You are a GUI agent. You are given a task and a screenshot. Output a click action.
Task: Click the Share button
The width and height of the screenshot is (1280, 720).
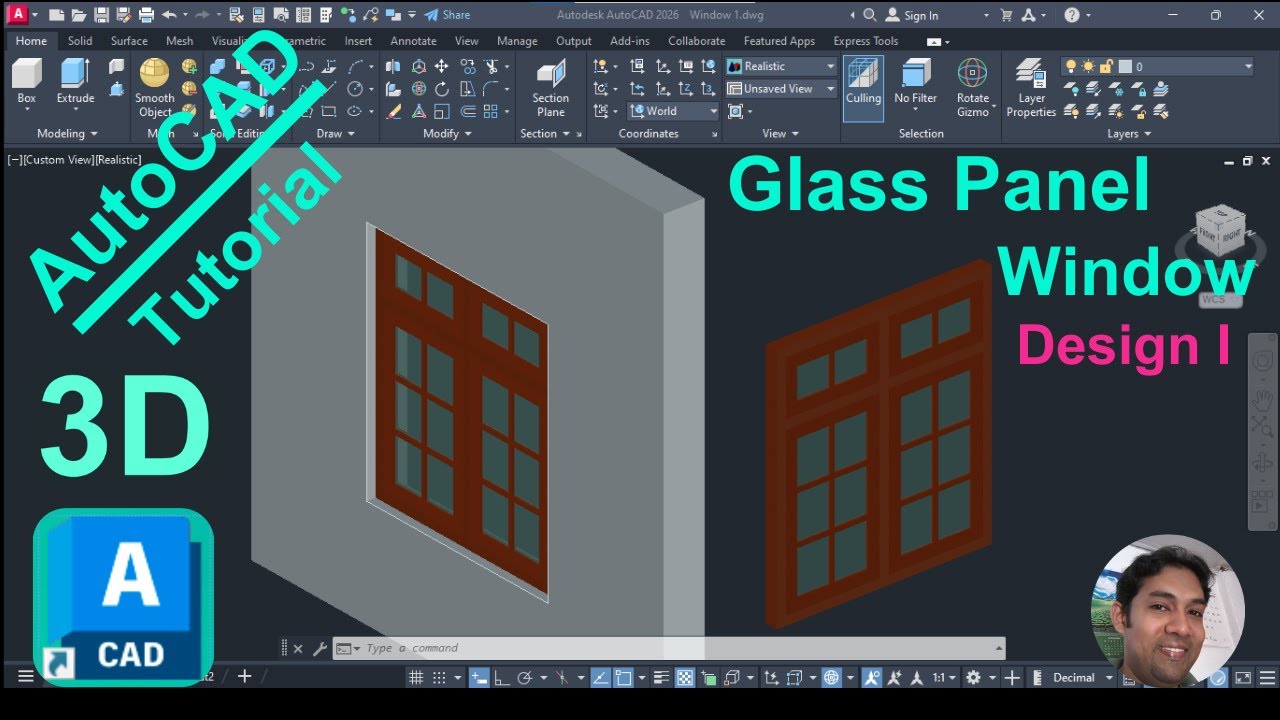click(447, 15)
